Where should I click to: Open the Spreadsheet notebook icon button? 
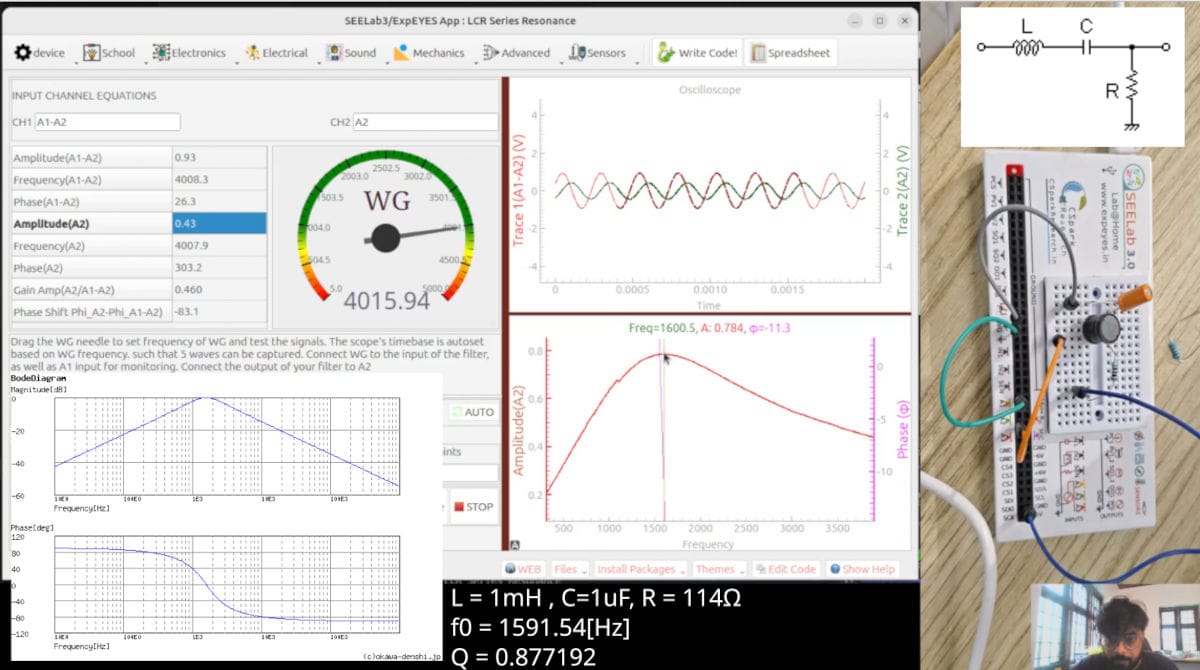coord(790,53)
